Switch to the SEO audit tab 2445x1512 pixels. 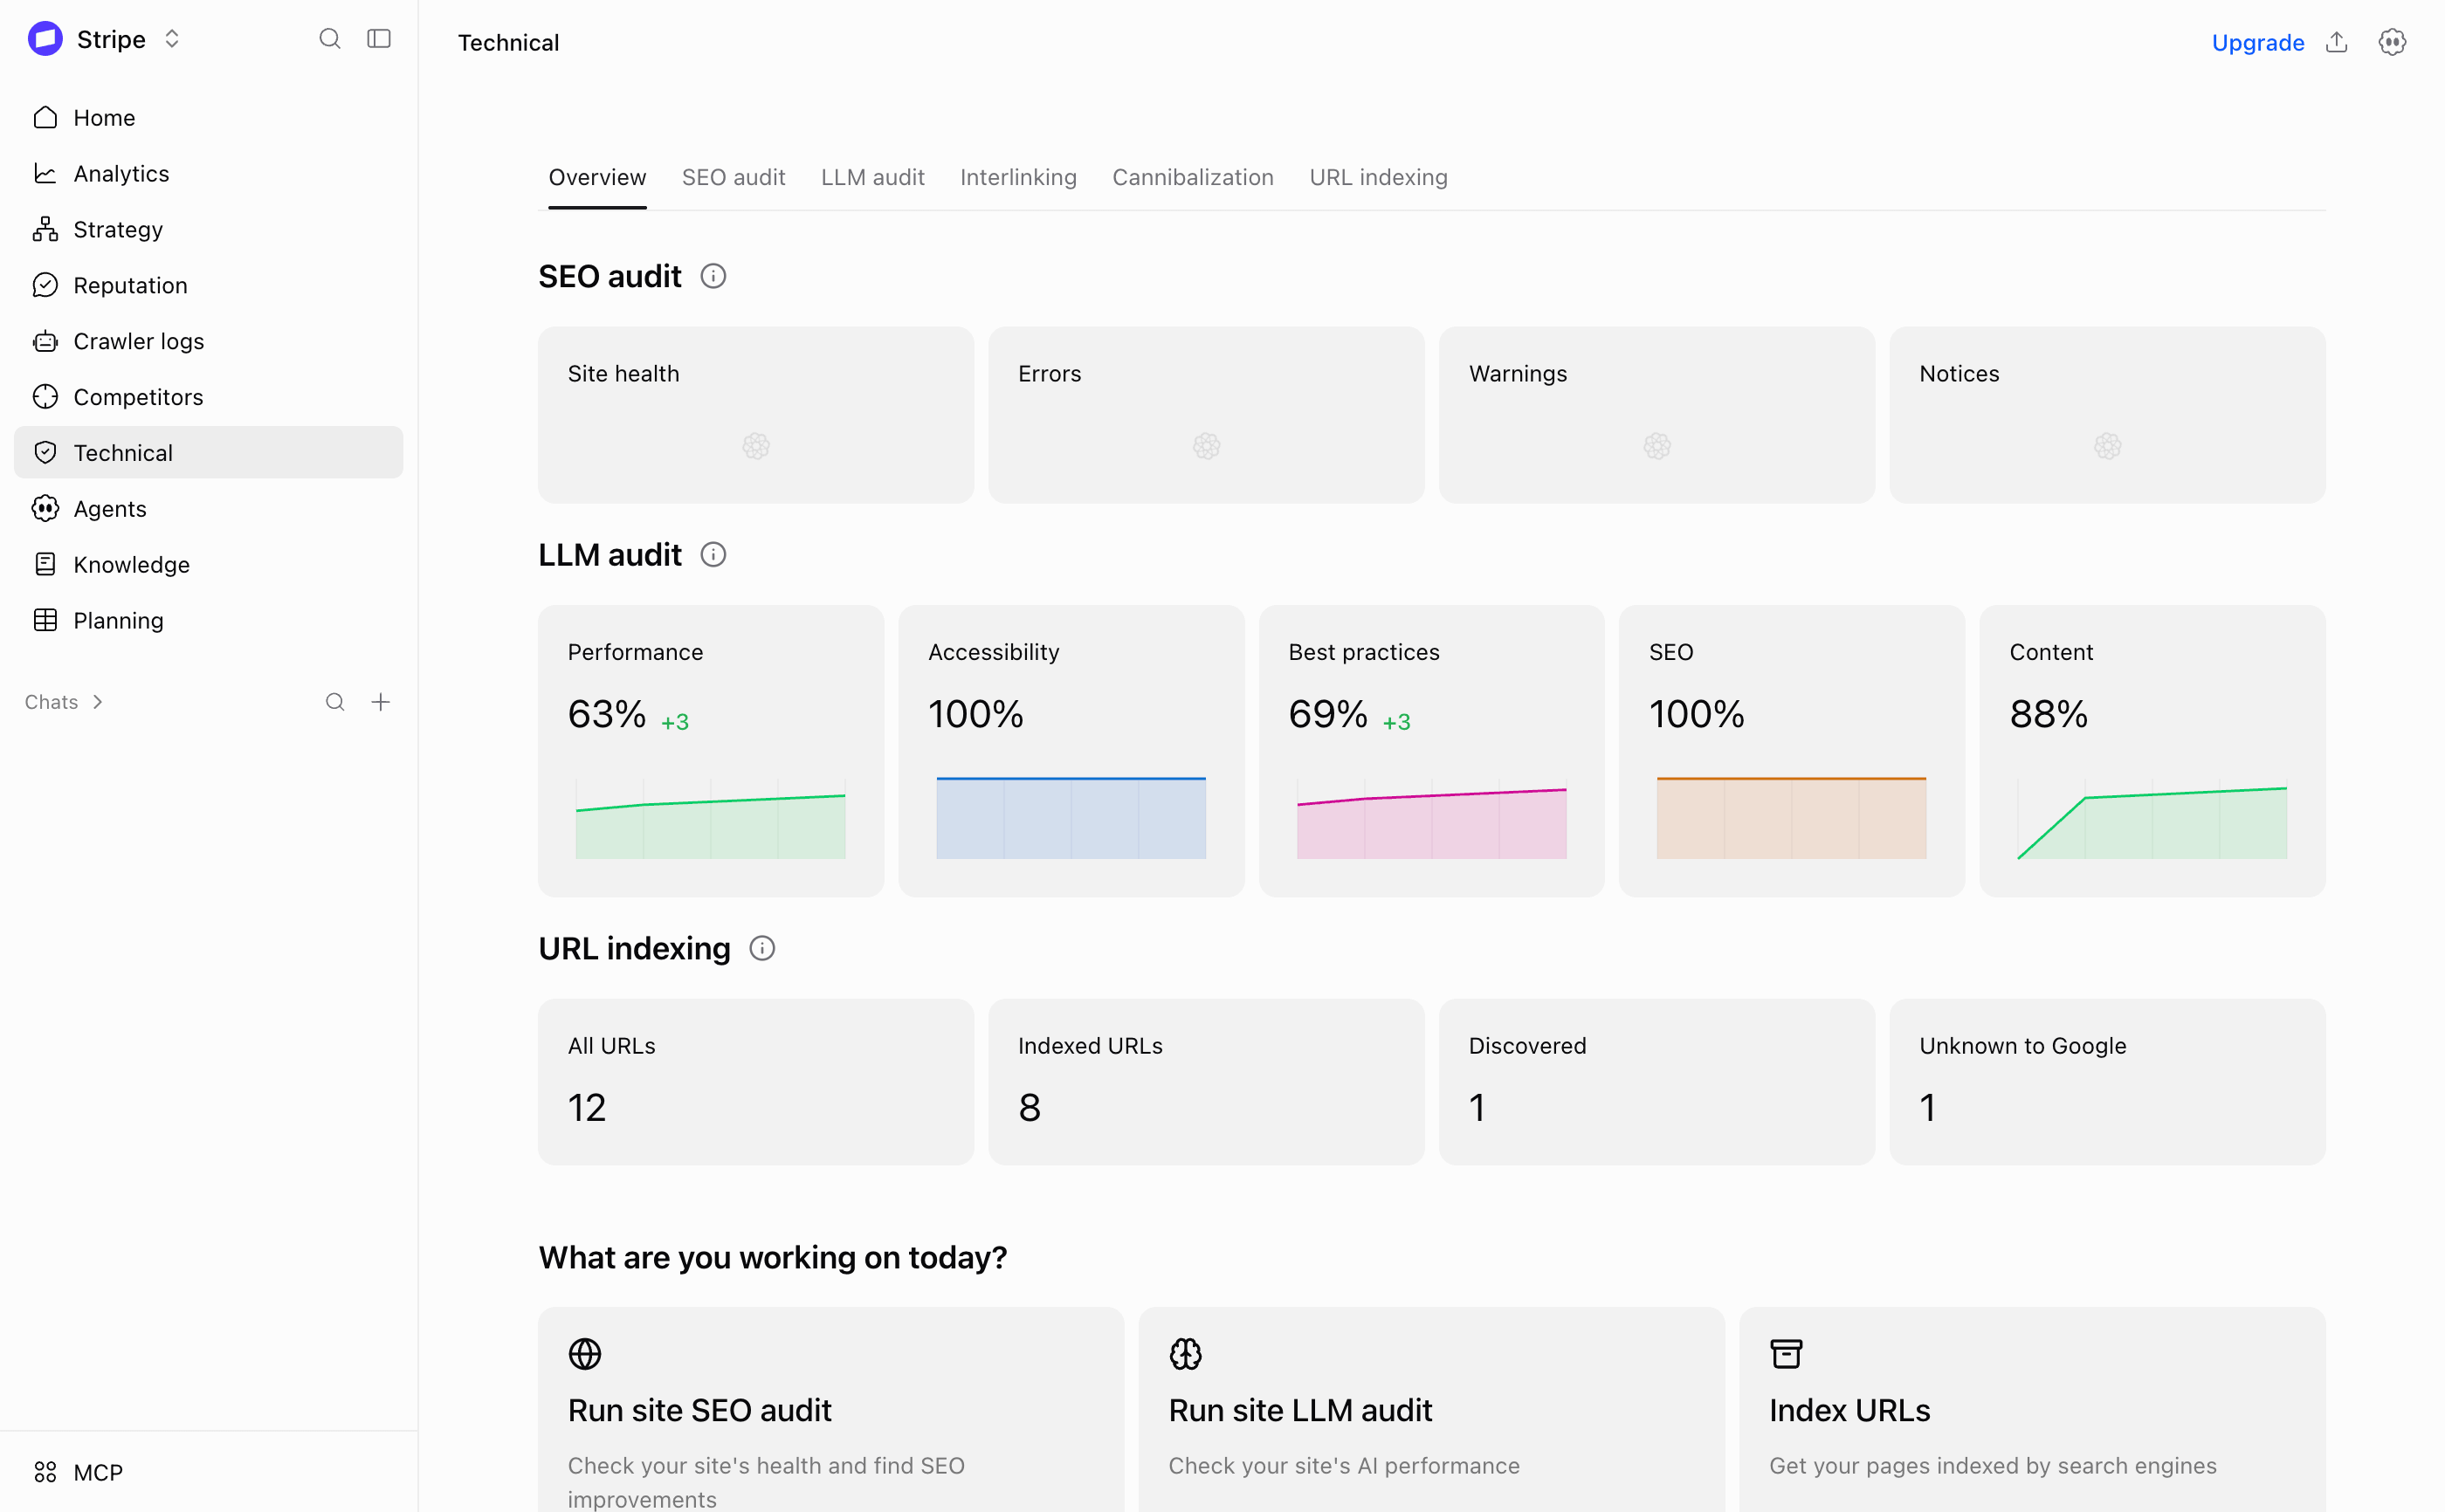733,177
